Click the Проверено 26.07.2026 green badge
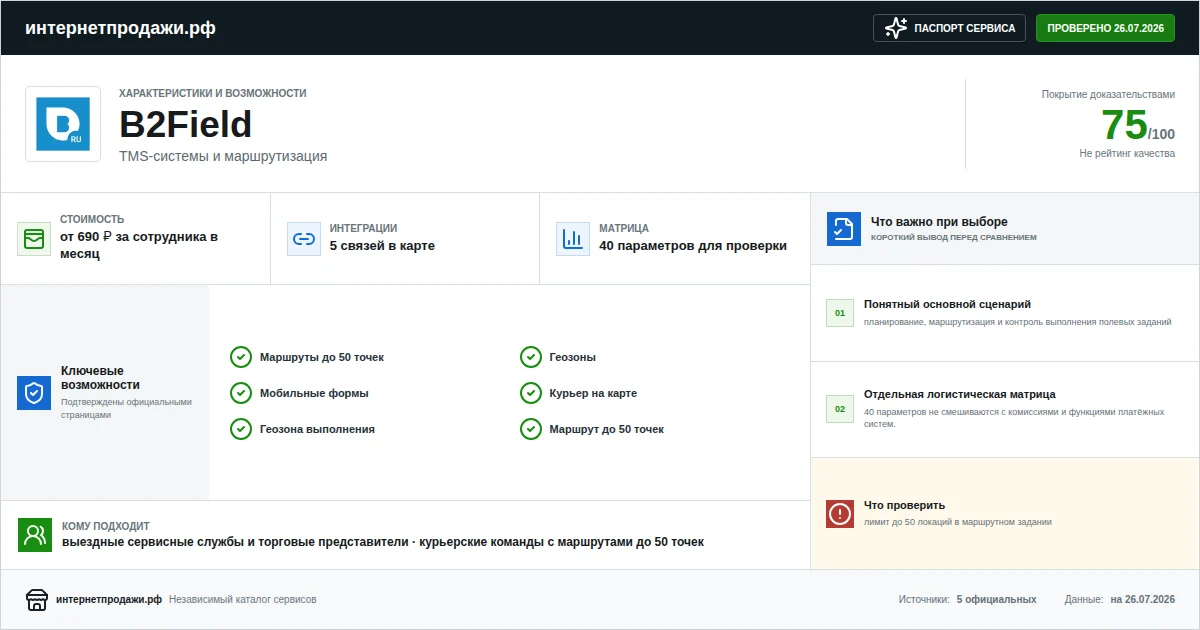Image resolution: width=1200 pixels, height=630 pixels. click(x=1105, y=28)
